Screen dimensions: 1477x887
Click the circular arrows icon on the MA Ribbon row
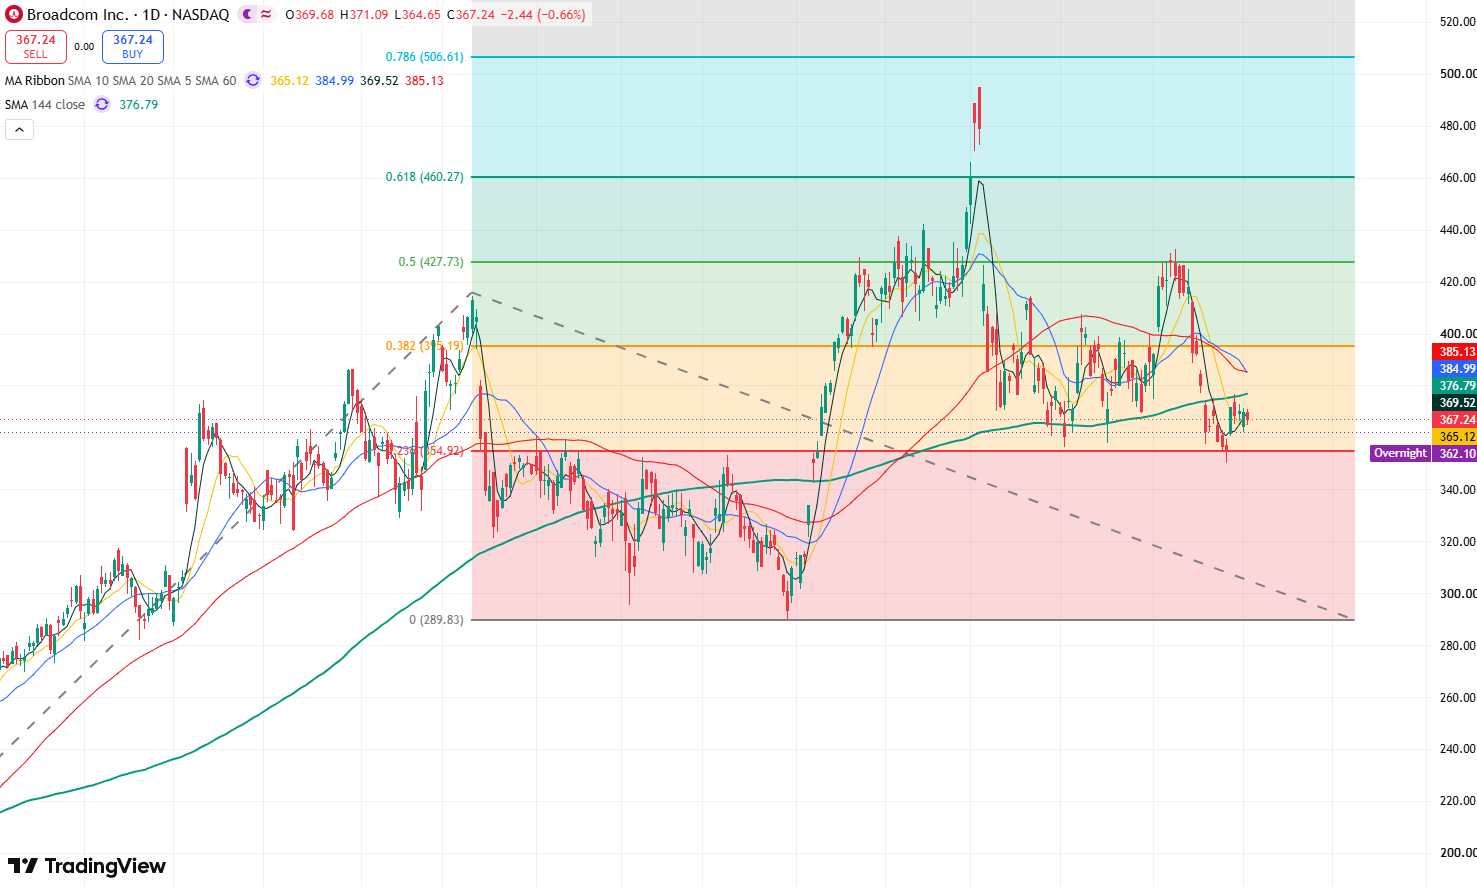(253, 80)
